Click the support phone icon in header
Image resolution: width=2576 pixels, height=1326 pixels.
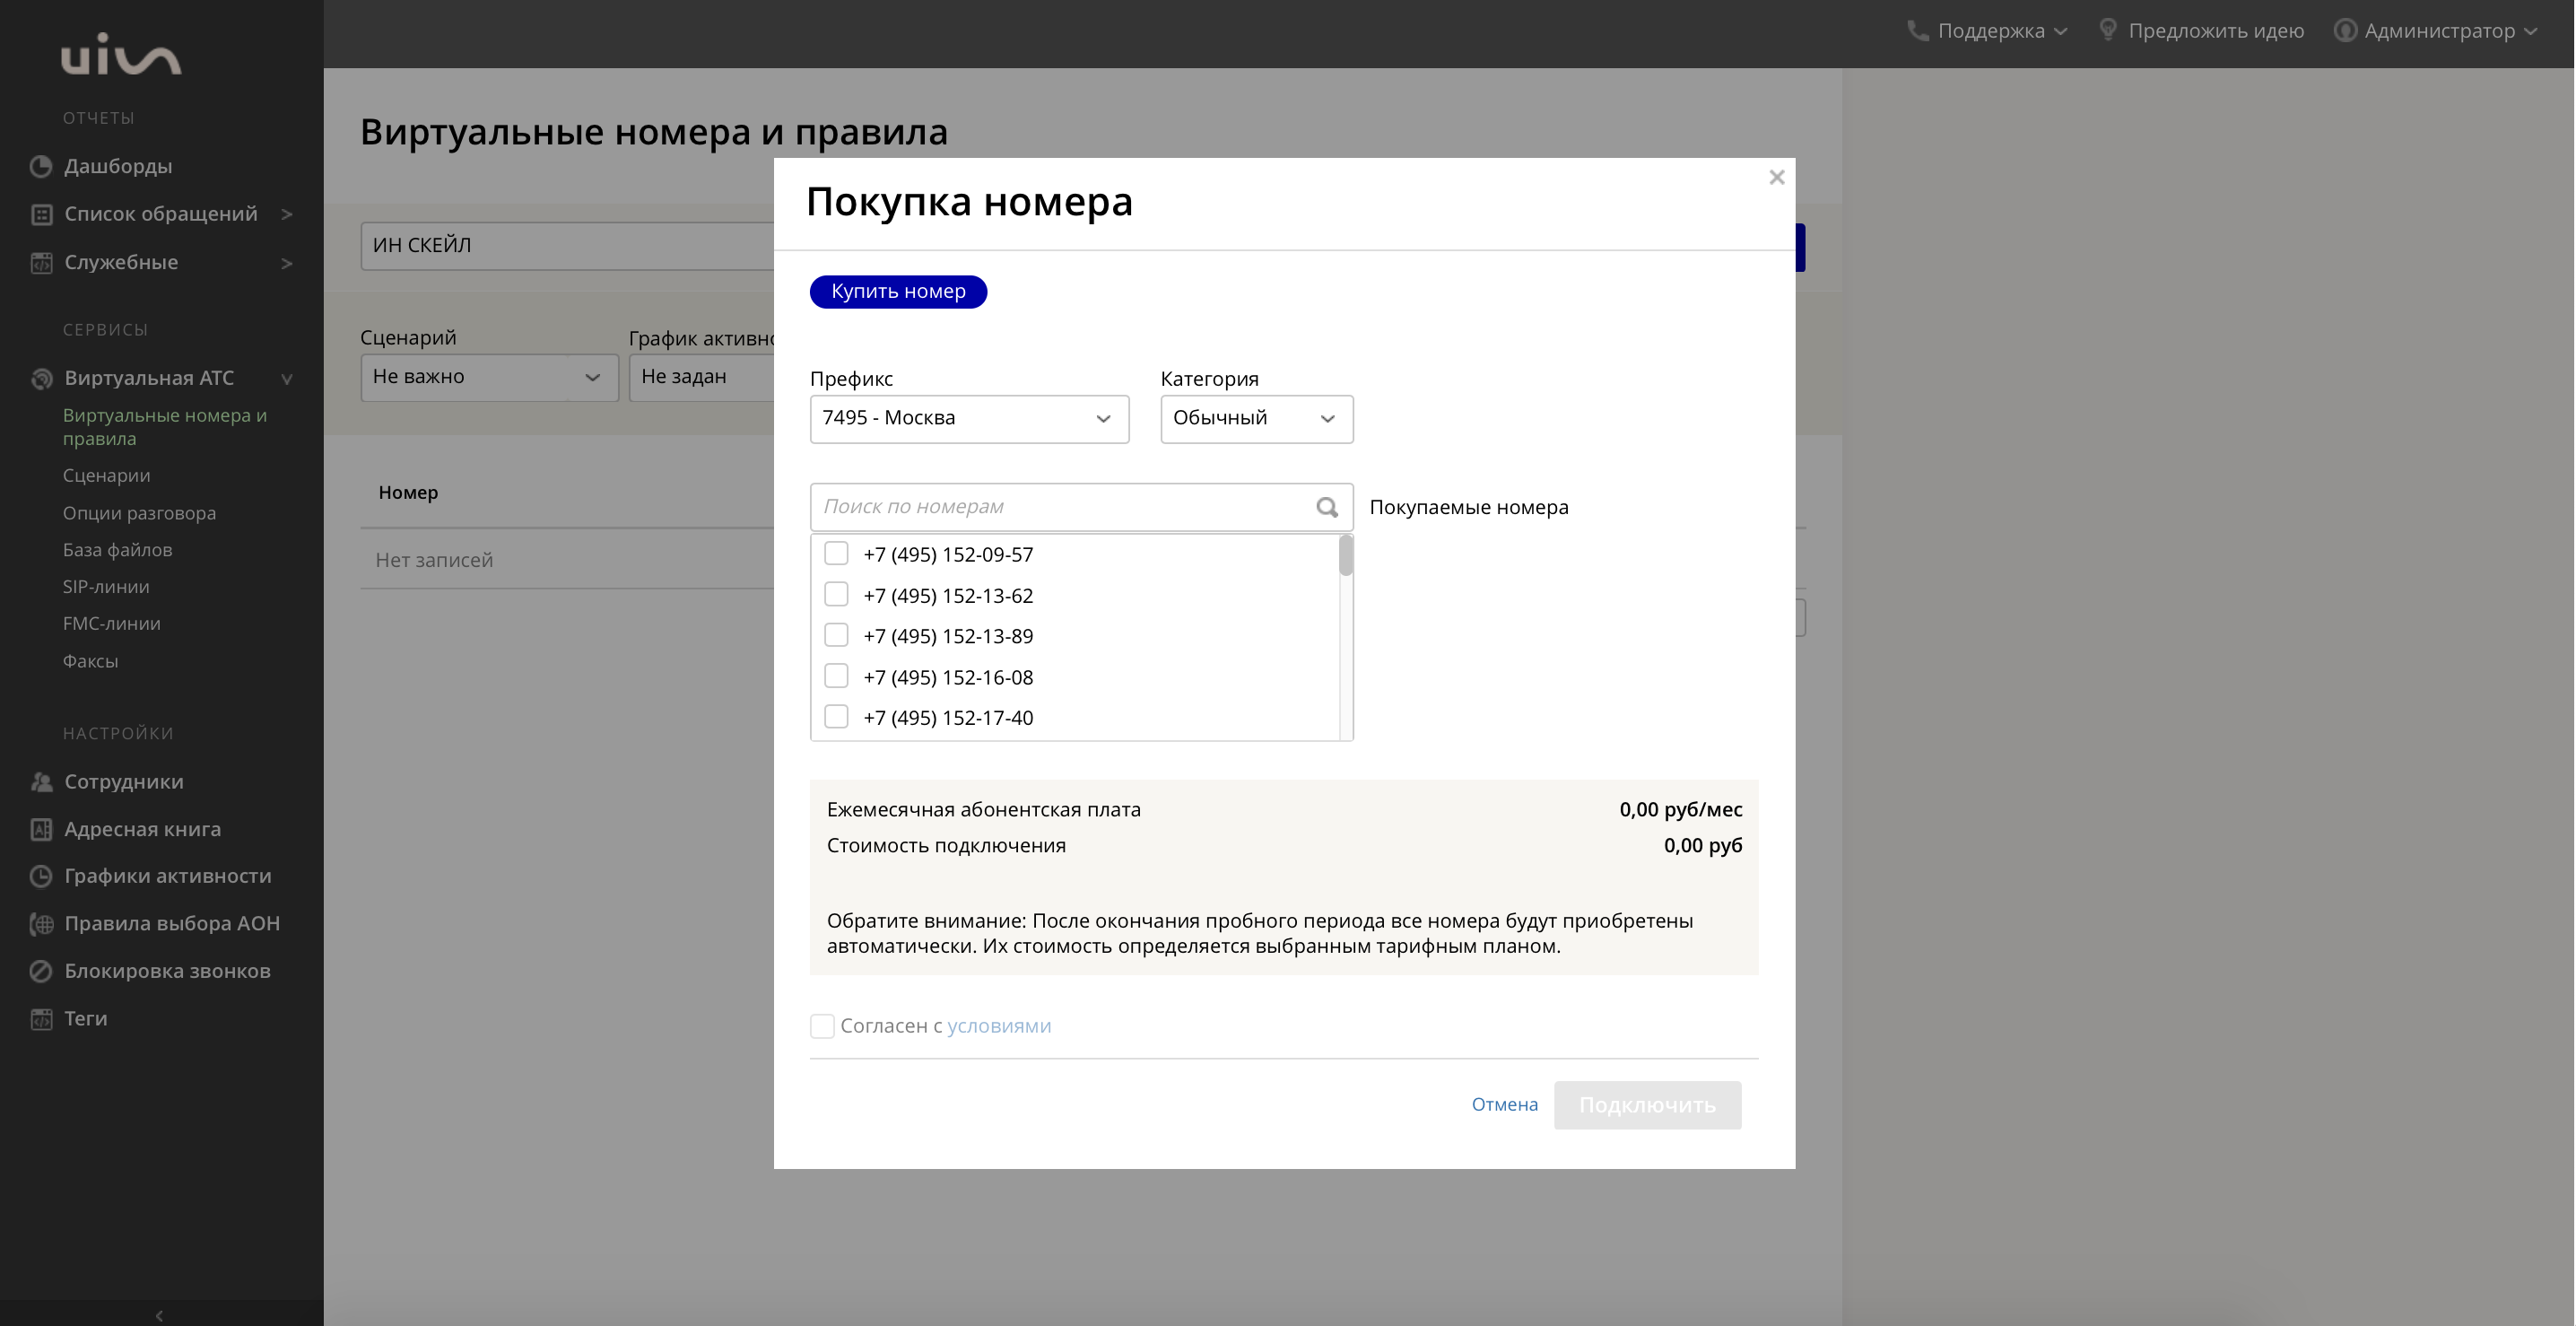1917,31
